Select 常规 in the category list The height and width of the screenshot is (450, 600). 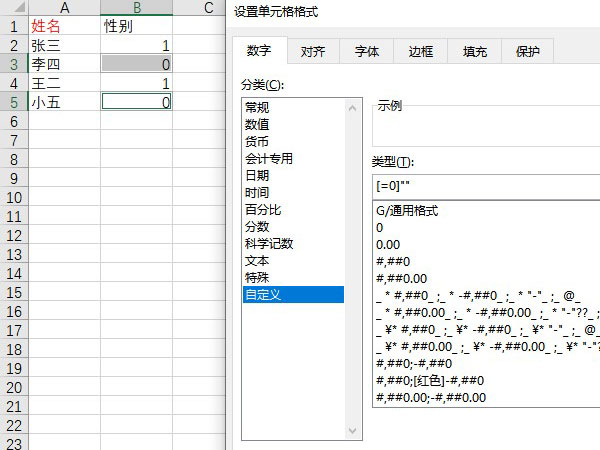(x=293, y=108)
